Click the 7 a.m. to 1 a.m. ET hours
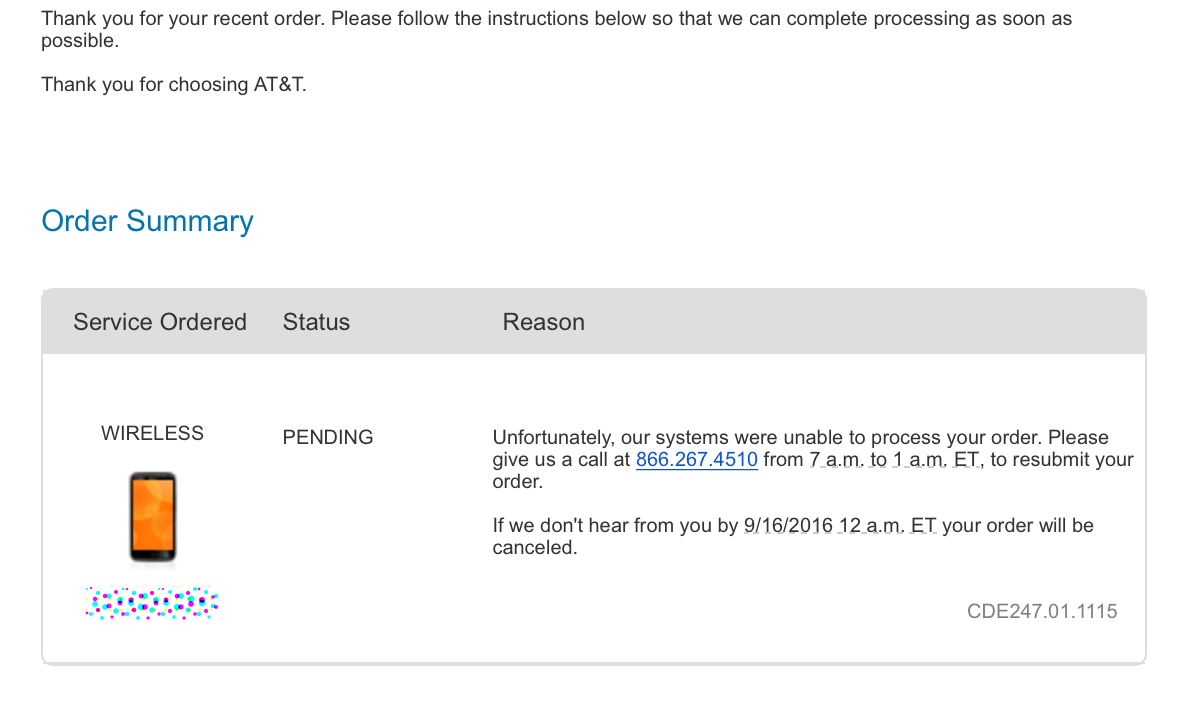 pos(896,460)
